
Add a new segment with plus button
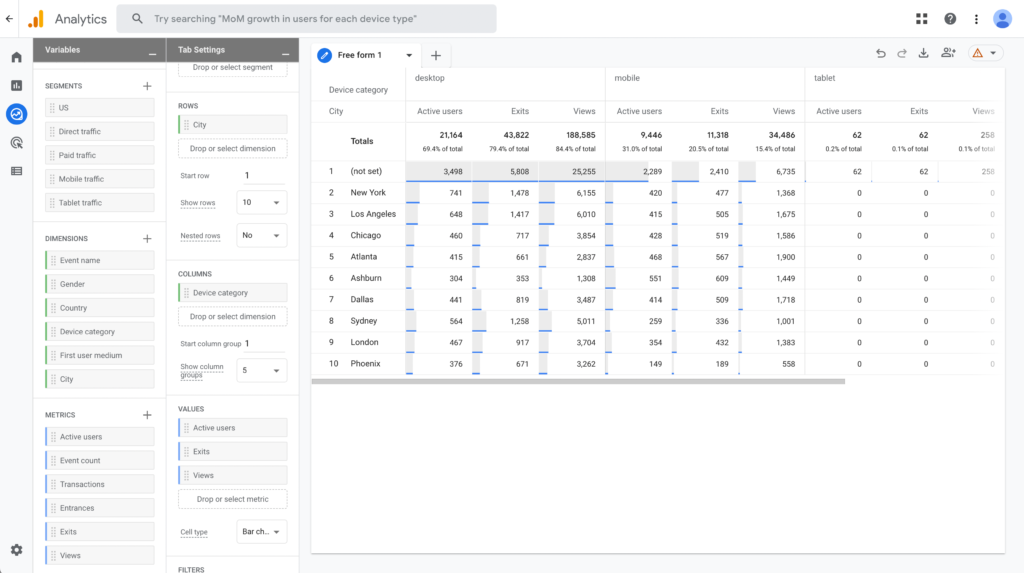pyautogui.click(x=147, y=86)
